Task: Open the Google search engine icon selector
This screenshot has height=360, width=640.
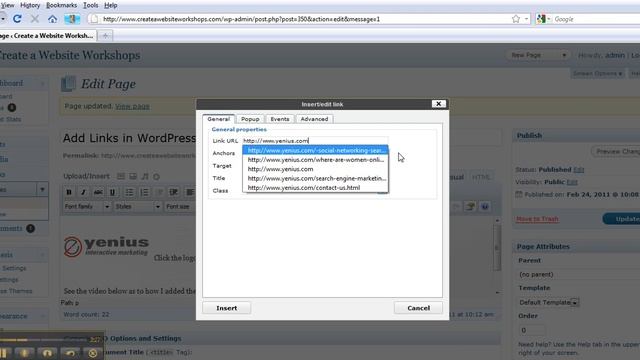Action: coord(544,19)
